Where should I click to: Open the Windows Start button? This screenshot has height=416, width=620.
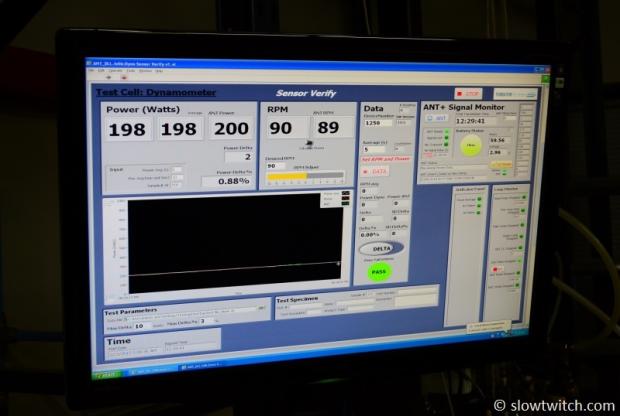[x=107, y=374]
